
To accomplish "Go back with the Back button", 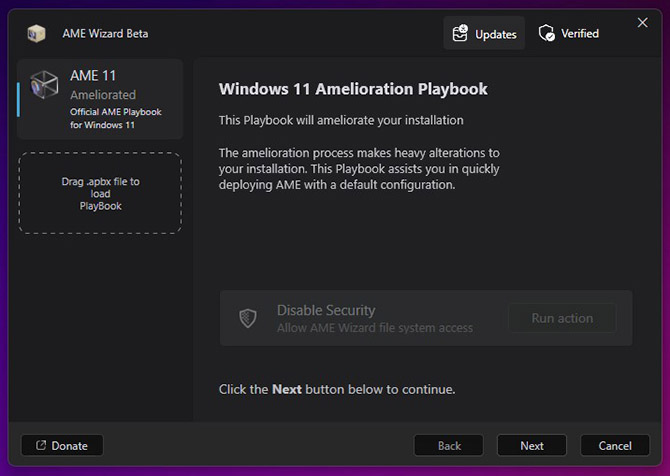I will click(449, 445).
